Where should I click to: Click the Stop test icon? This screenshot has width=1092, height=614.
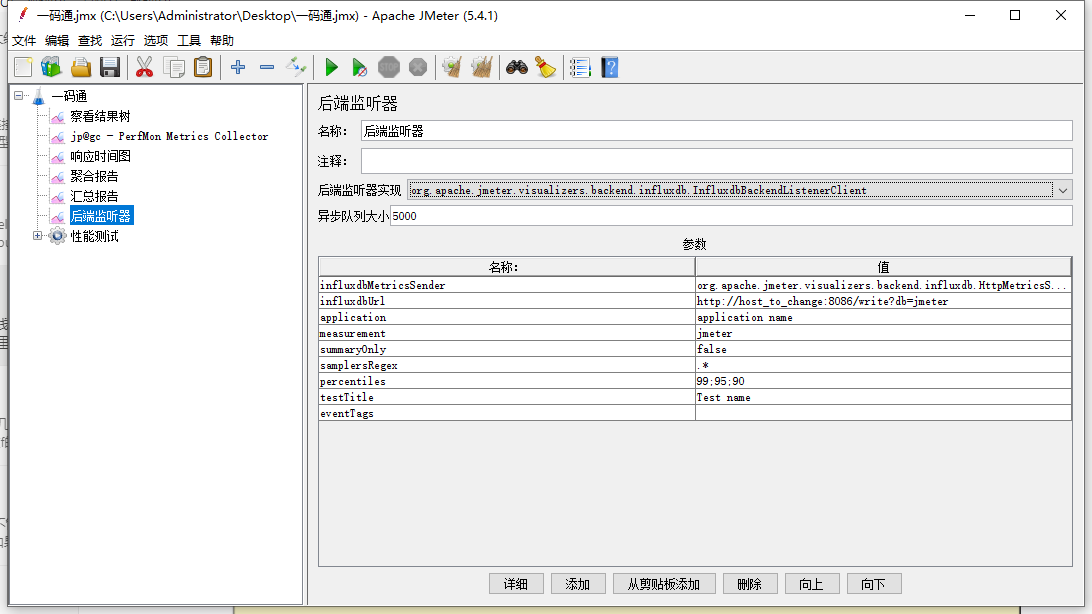tap(389, 68)
